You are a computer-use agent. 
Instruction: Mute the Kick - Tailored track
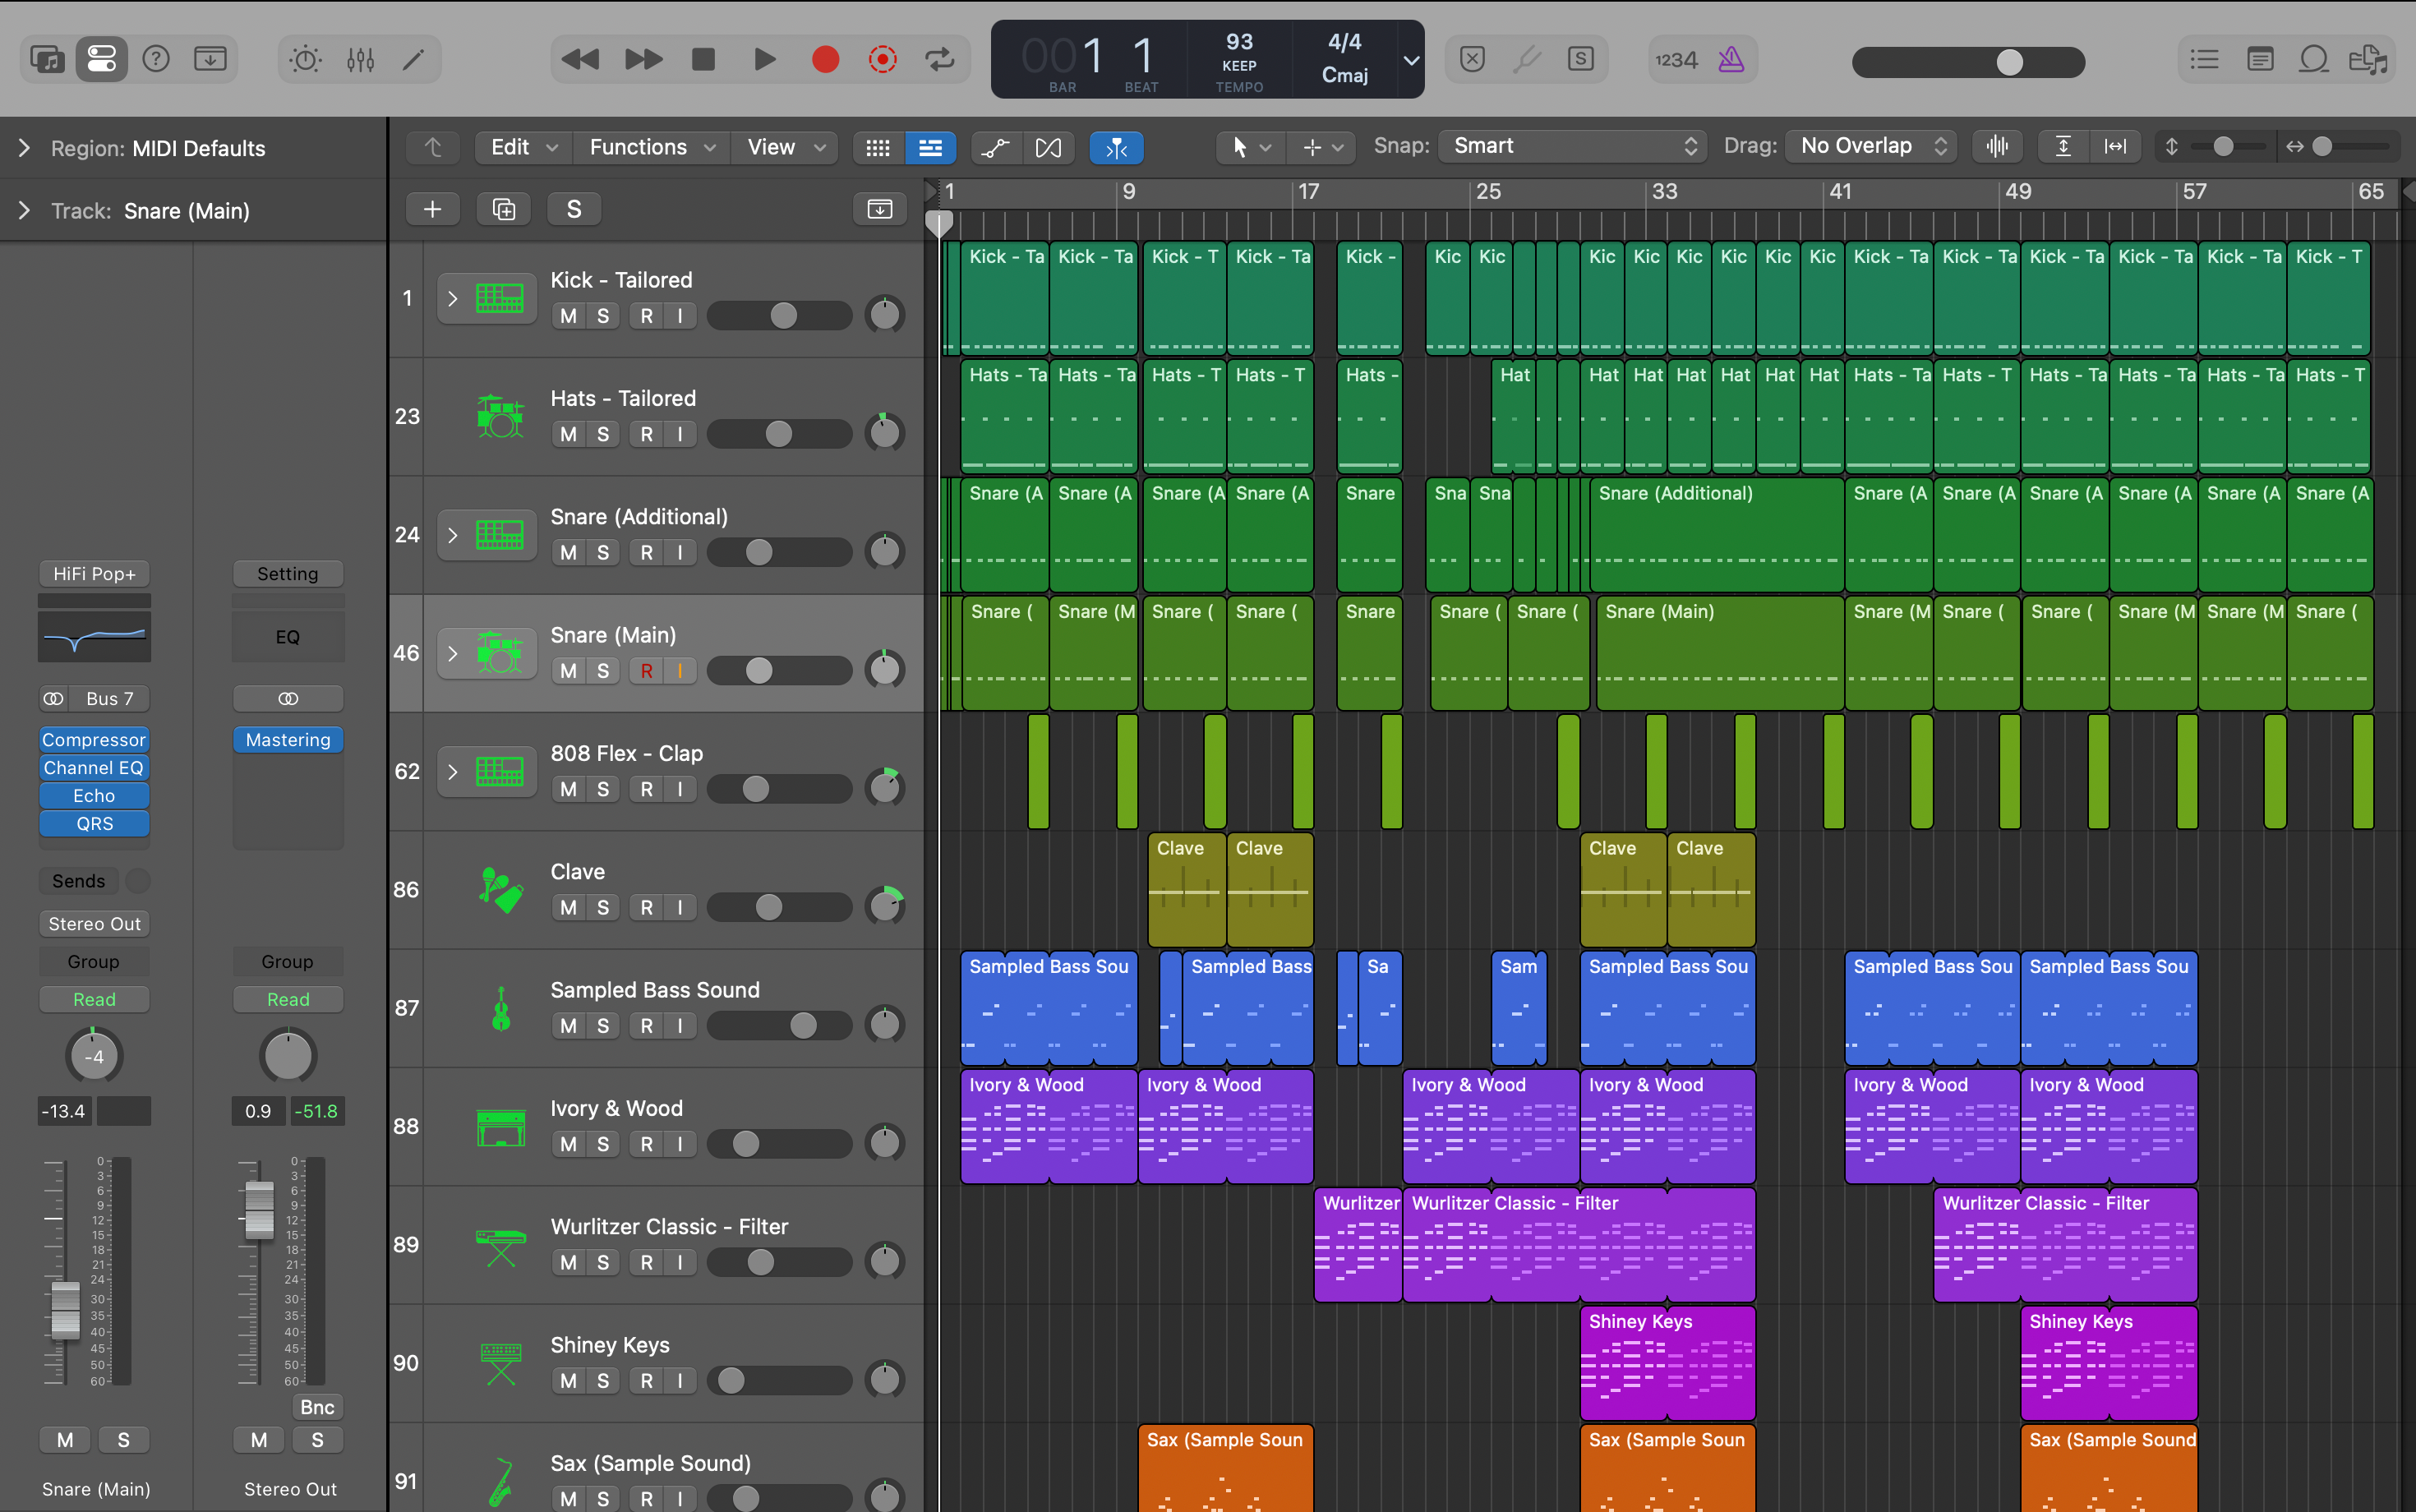[x=568, y=316]
